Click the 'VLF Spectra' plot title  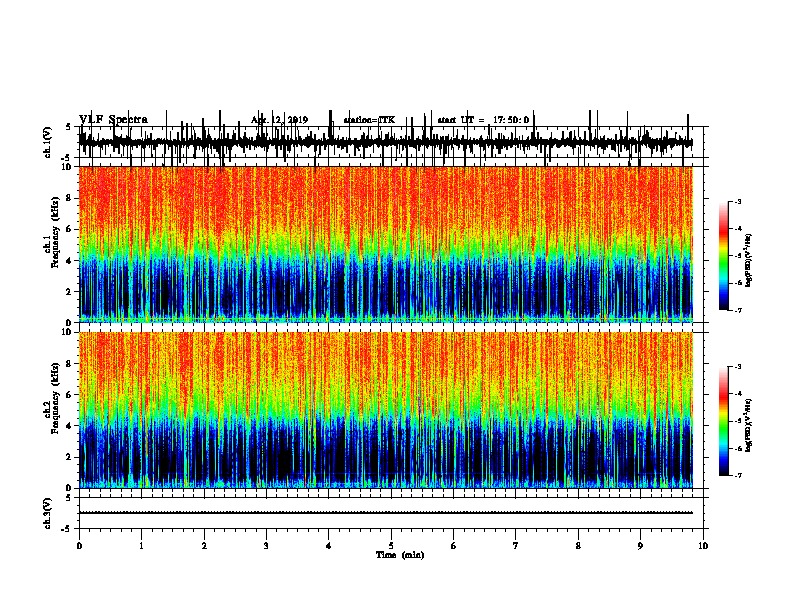pyautogui.click(x=113, y=120)
